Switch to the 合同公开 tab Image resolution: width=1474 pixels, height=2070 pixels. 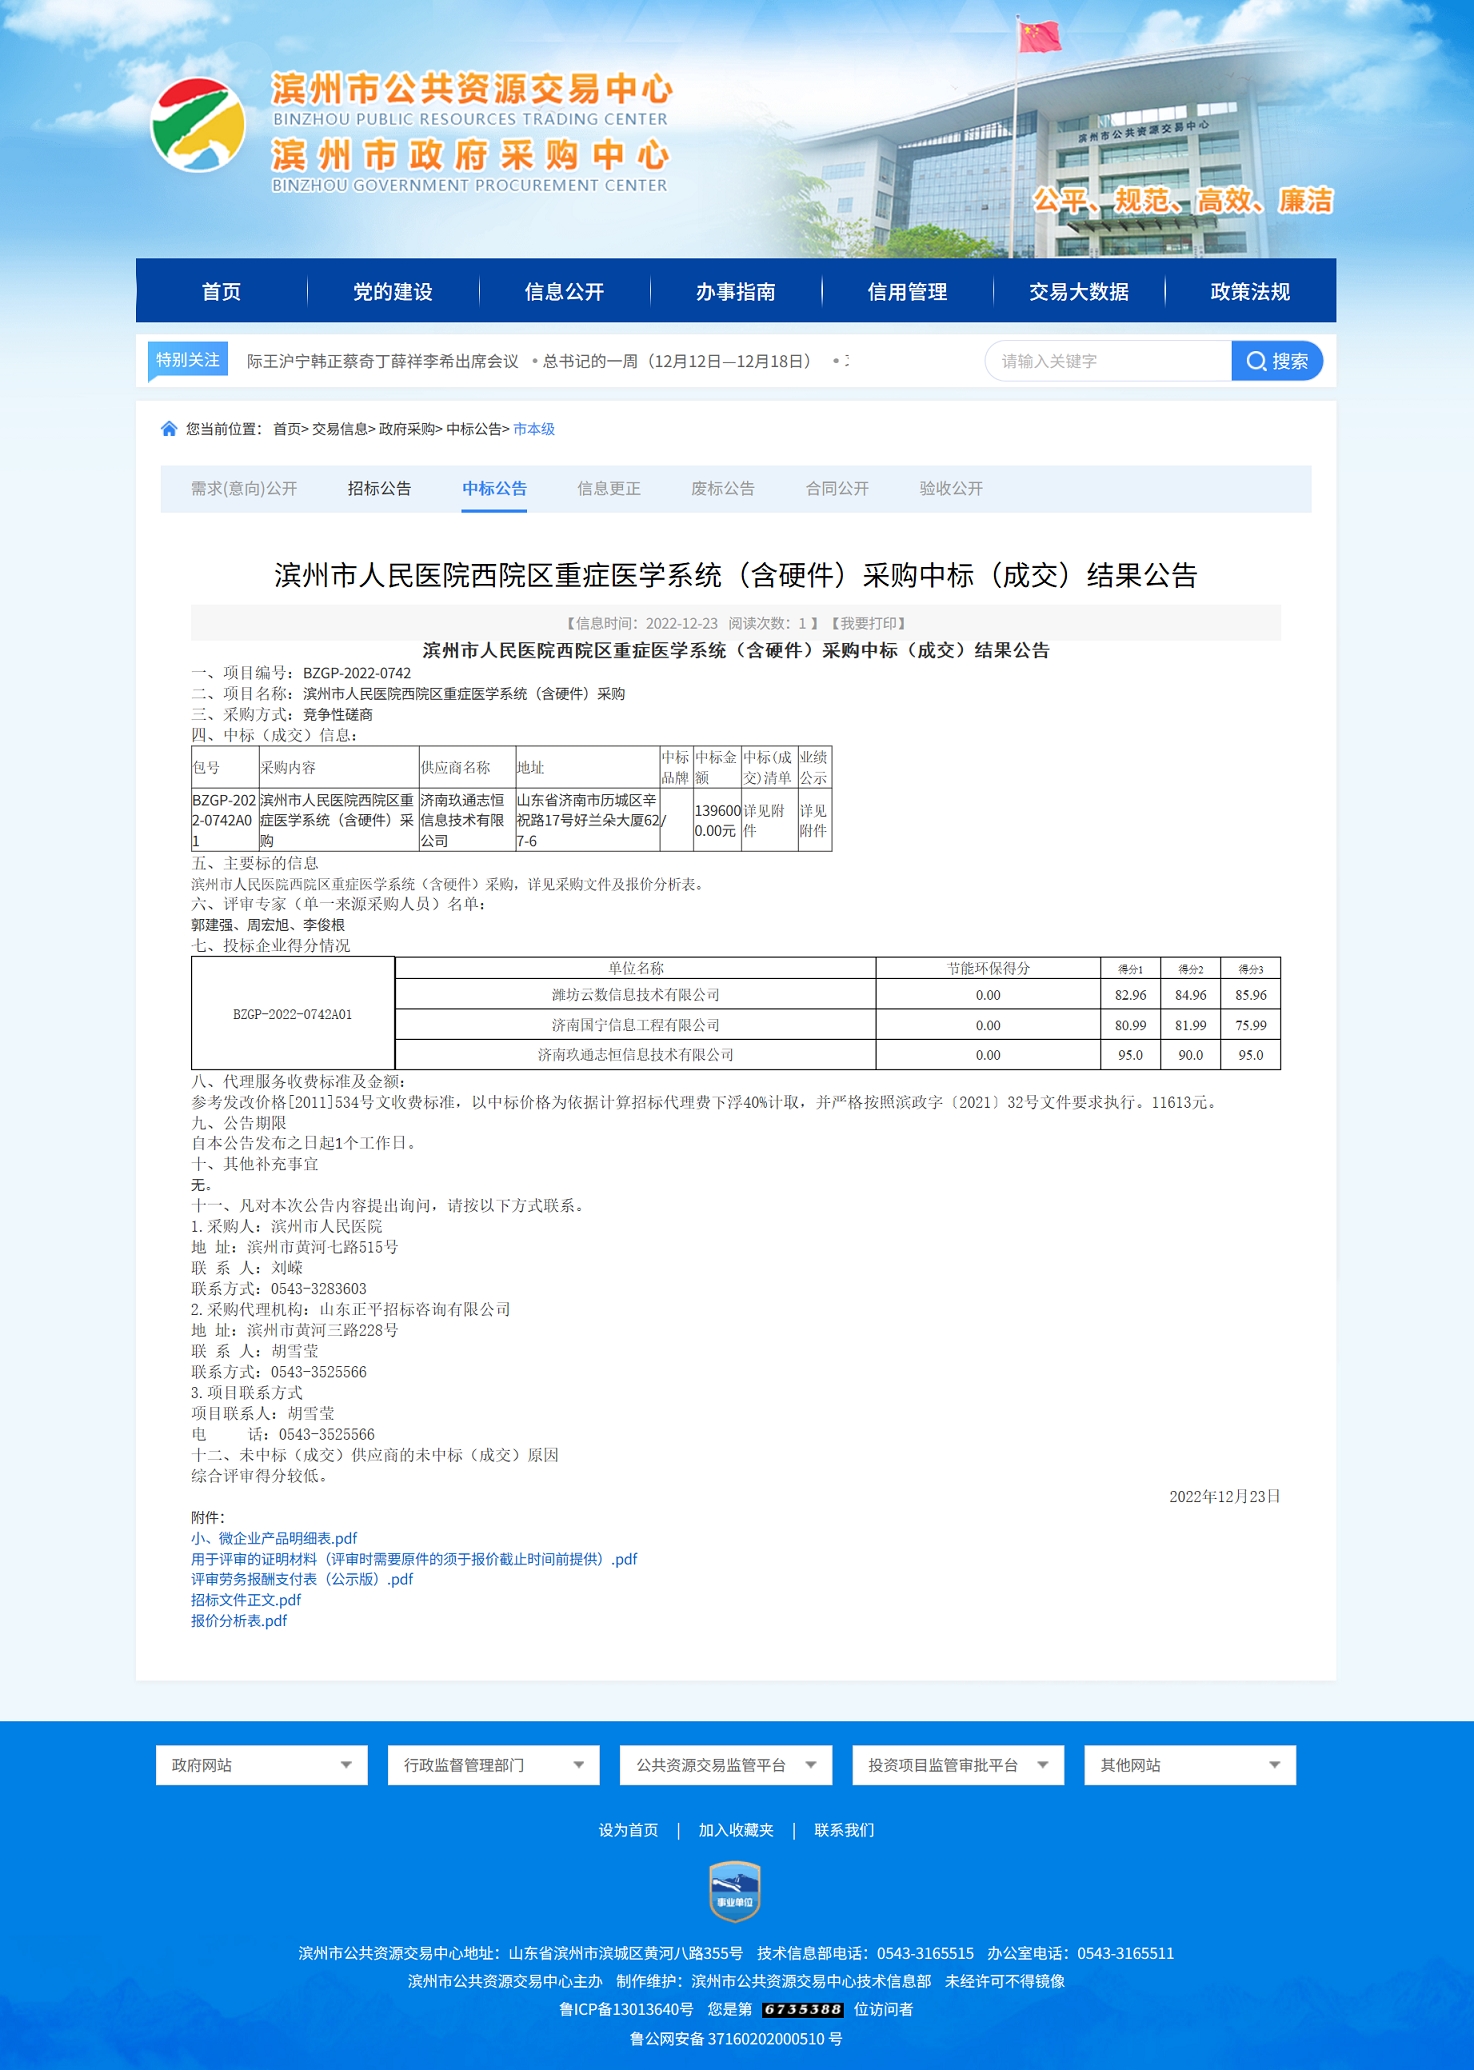837,489
